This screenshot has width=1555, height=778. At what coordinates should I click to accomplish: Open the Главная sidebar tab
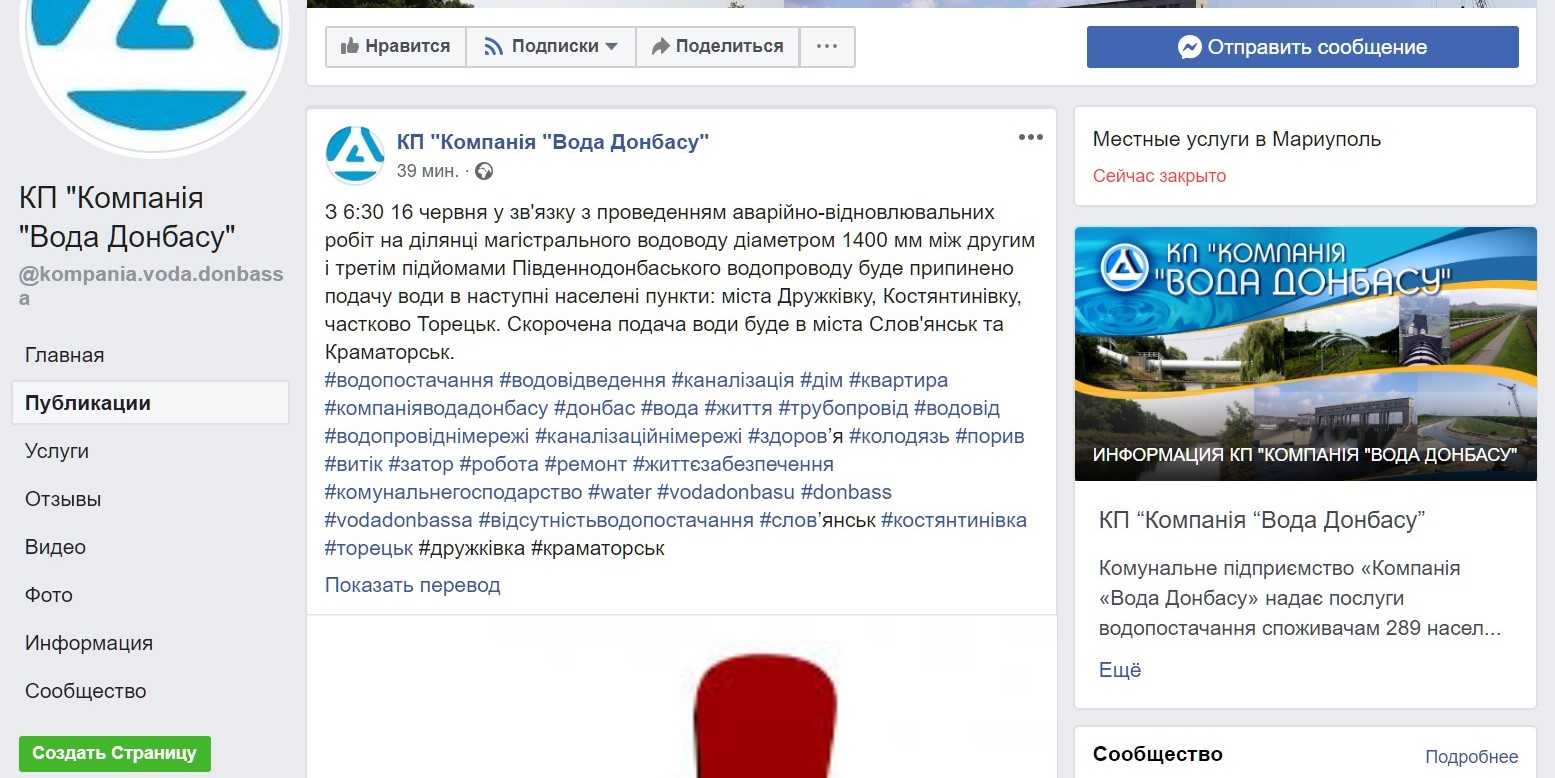click(x=65, y=355)
